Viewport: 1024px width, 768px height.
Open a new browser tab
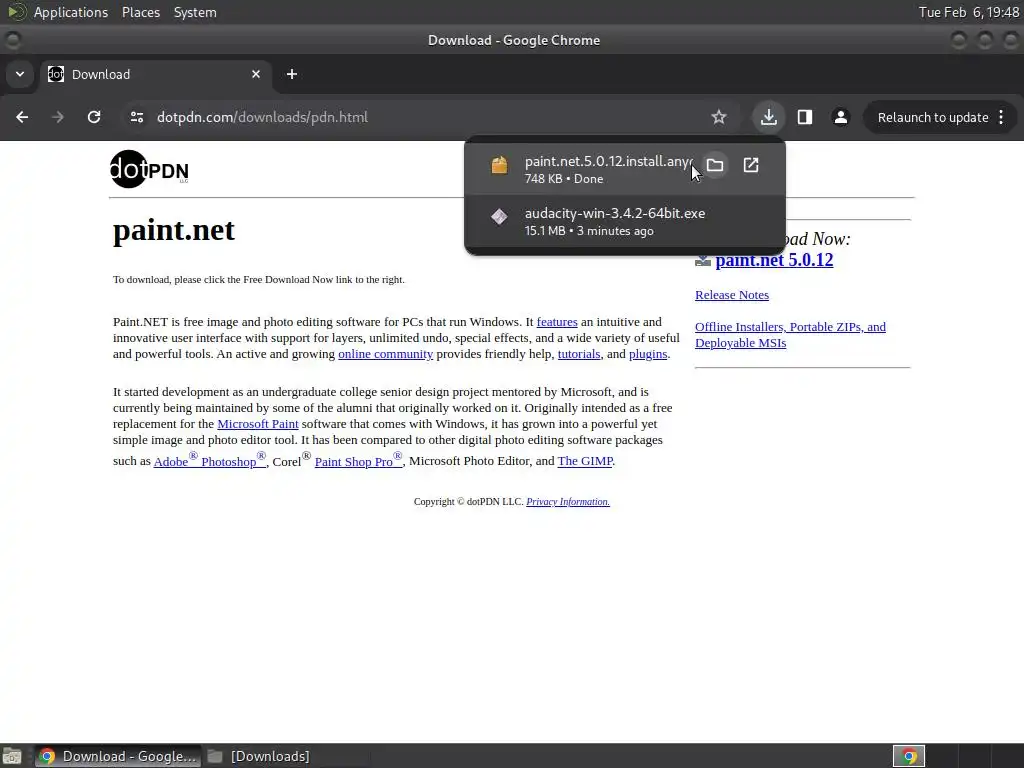coord(292,74)
